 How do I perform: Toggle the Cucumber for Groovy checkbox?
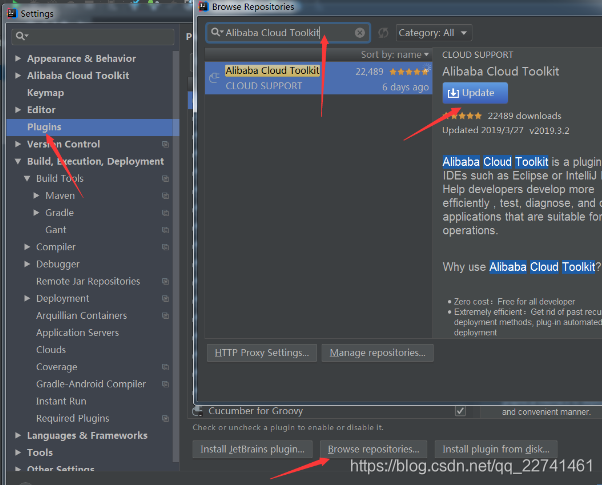460,411
